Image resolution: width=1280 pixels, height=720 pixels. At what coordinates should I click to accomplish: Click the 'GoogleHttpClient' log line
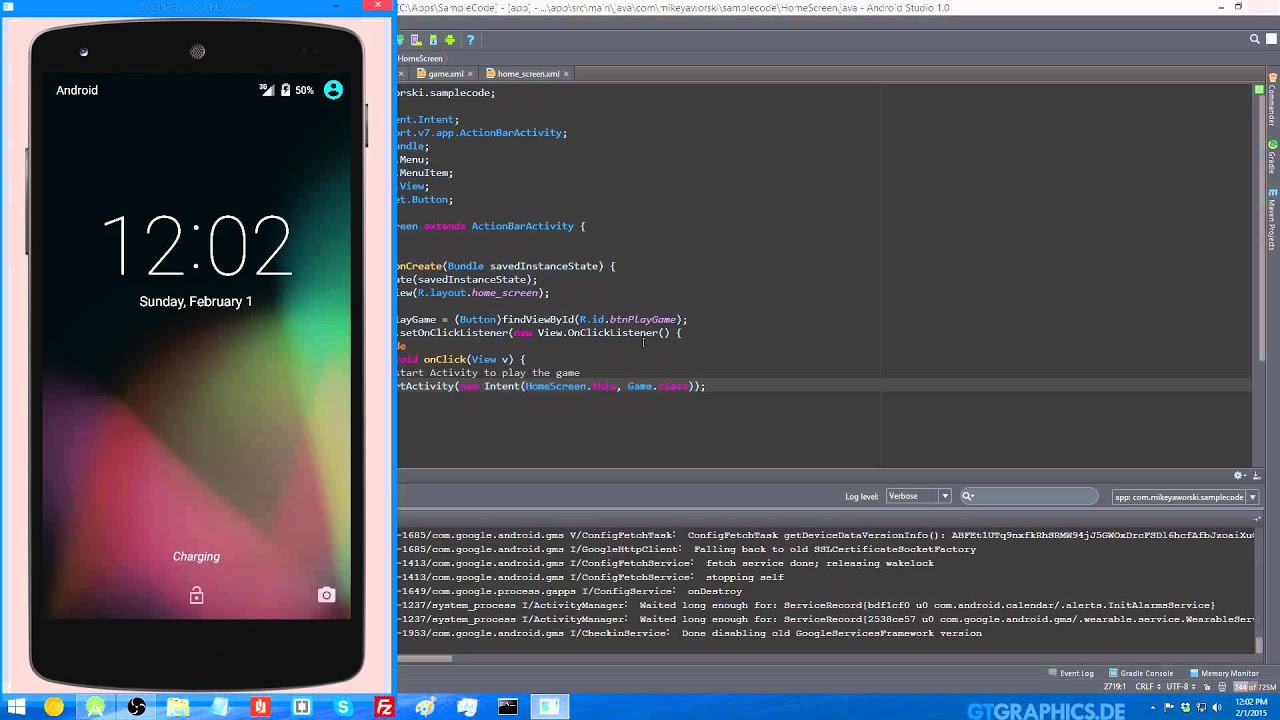[x=687, y=549]
